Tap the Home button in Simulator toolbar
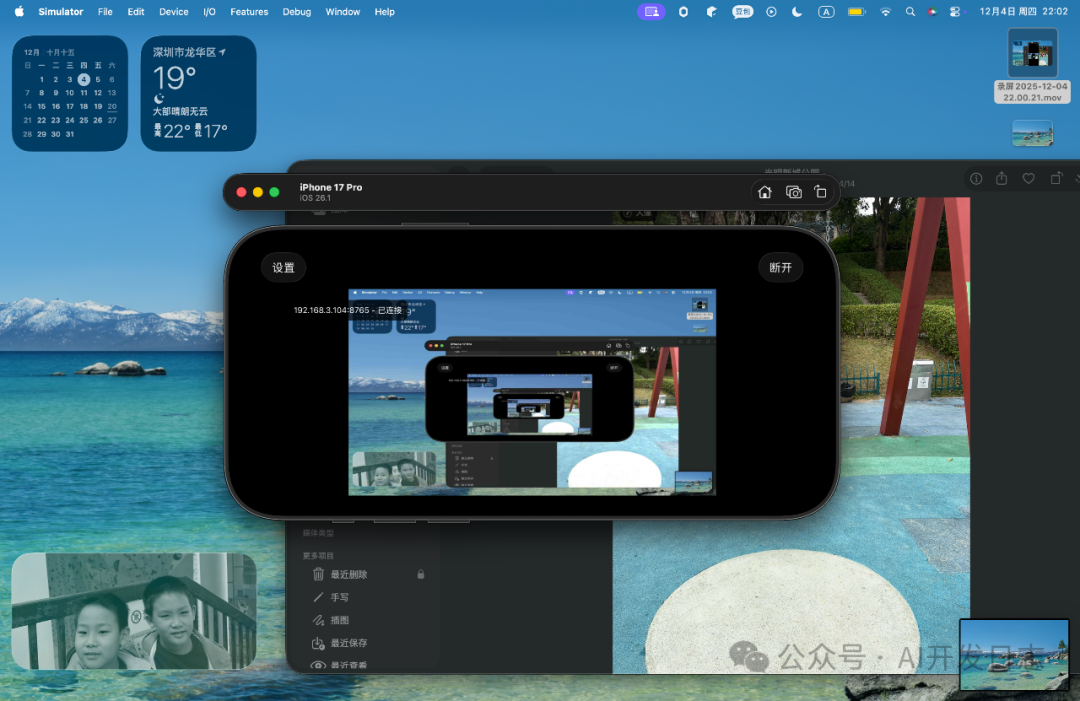Screen dimensions: 1080x701 [765, 192]
